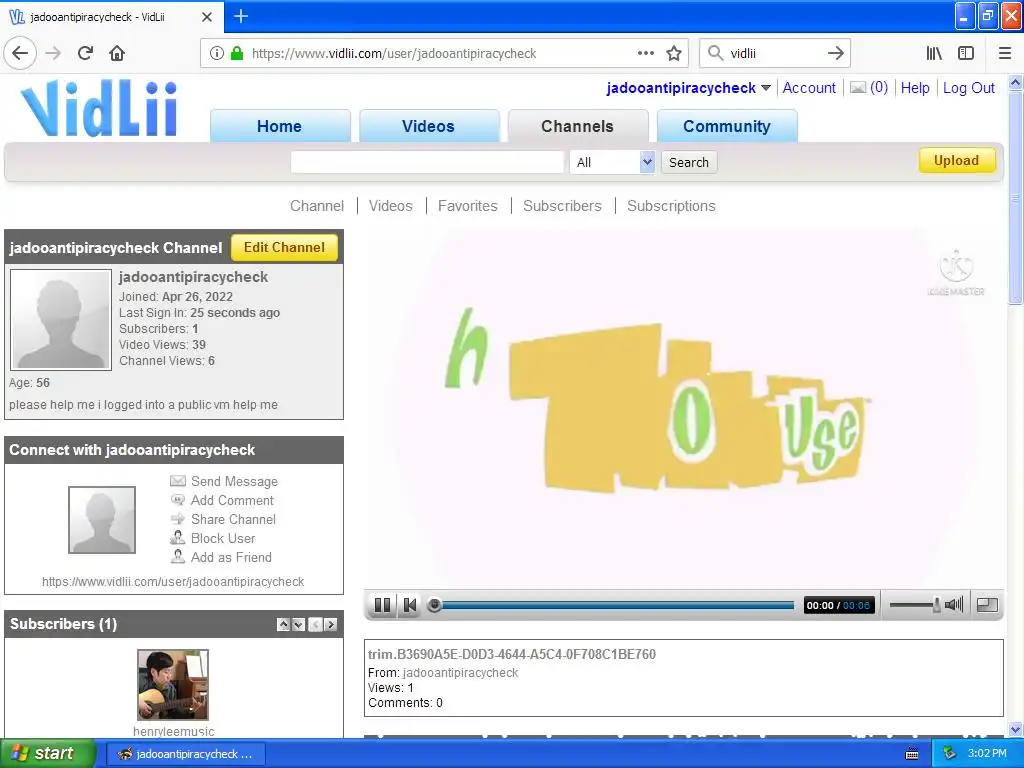Click the video title trim.B3690A5E text

point(511,654)
